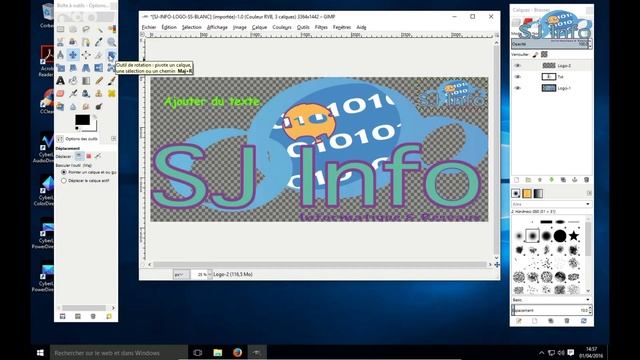Click the black foreground color swatch
The height and width of the screenshot is (360, 640).
tap(82, 120)
